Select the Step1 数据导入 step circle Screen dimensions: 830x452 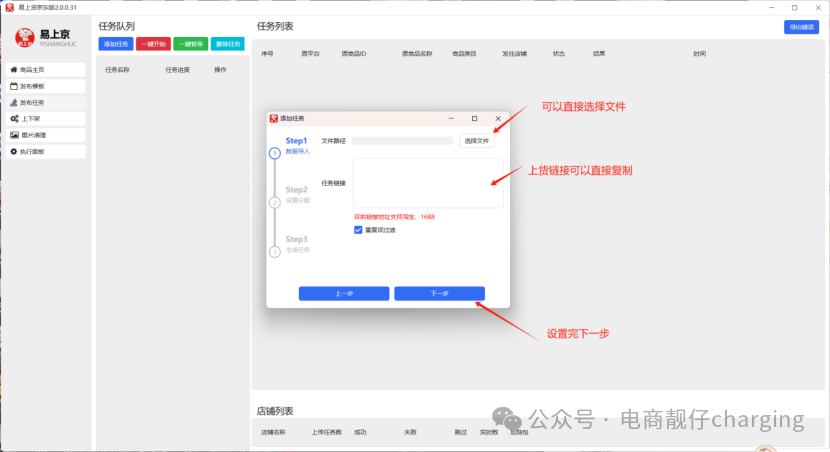coord(275,153)
